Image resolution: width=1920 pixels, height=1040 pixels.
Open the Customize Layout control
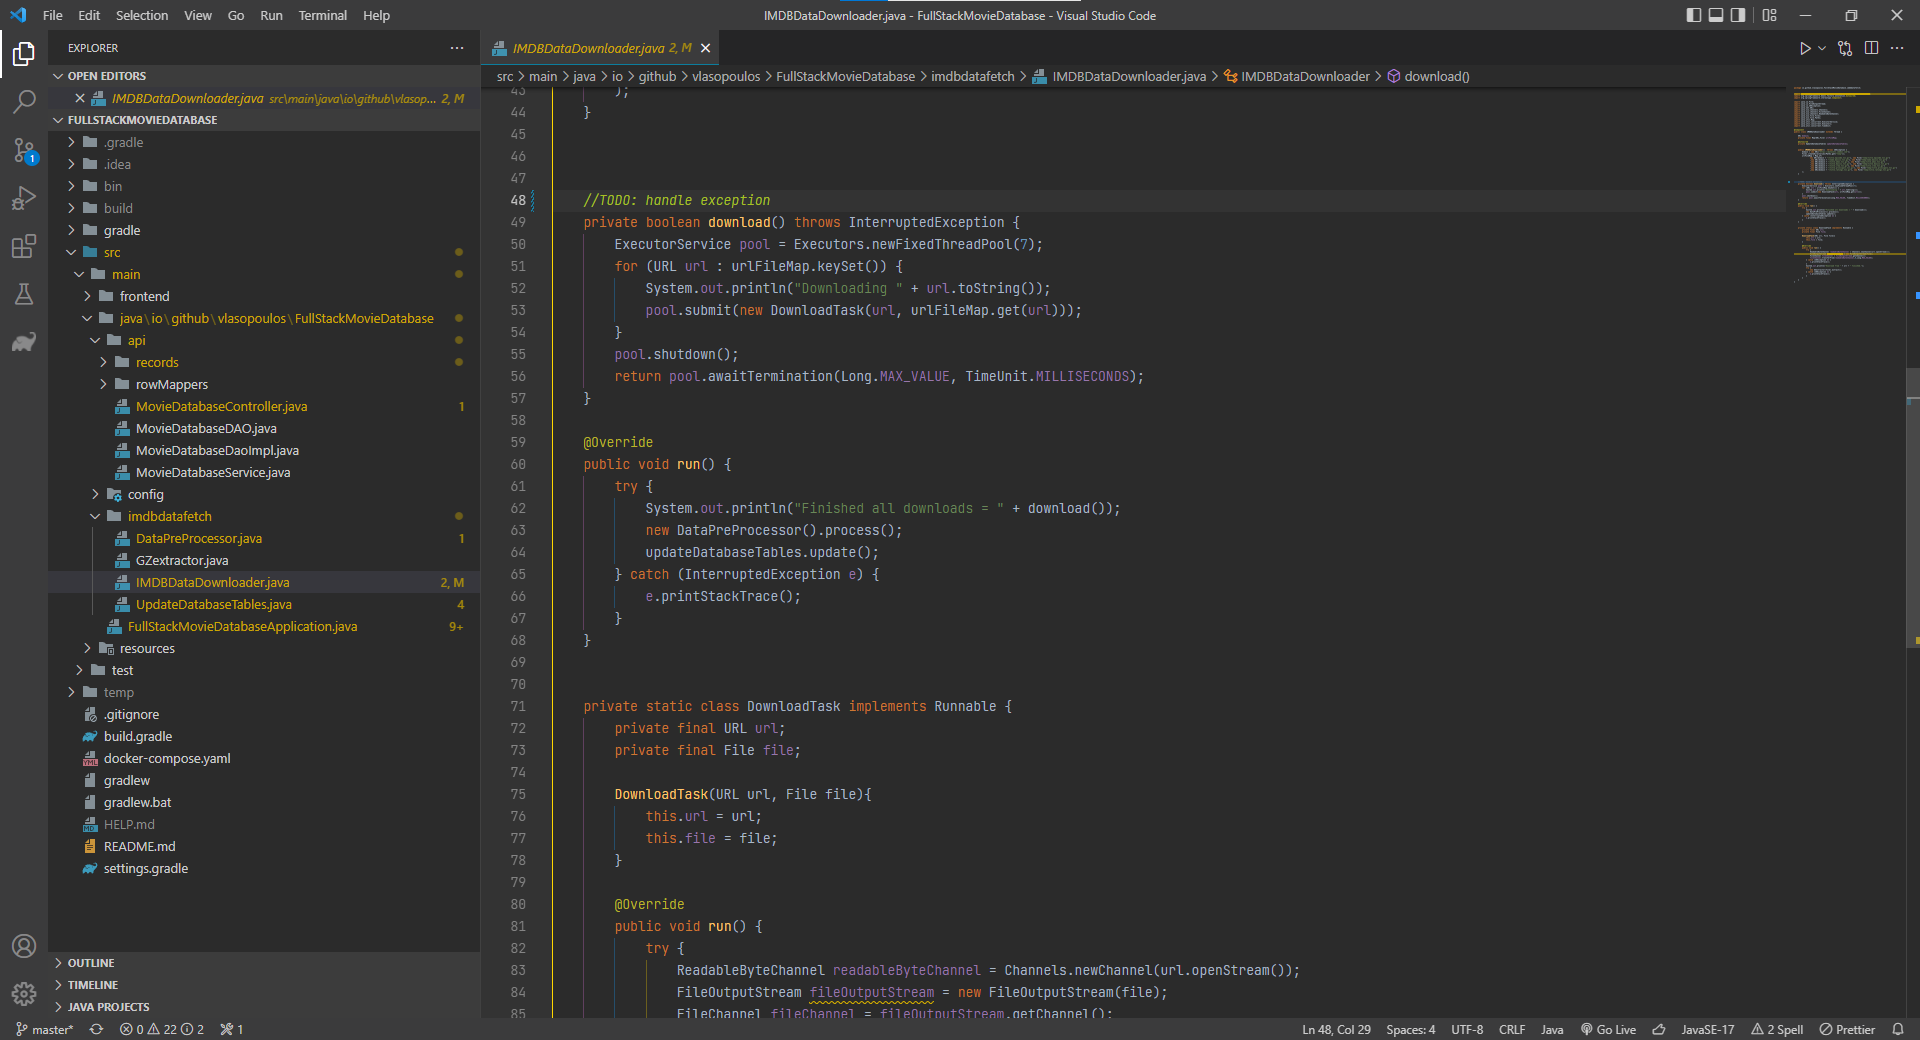click(x=1770, y=15)
